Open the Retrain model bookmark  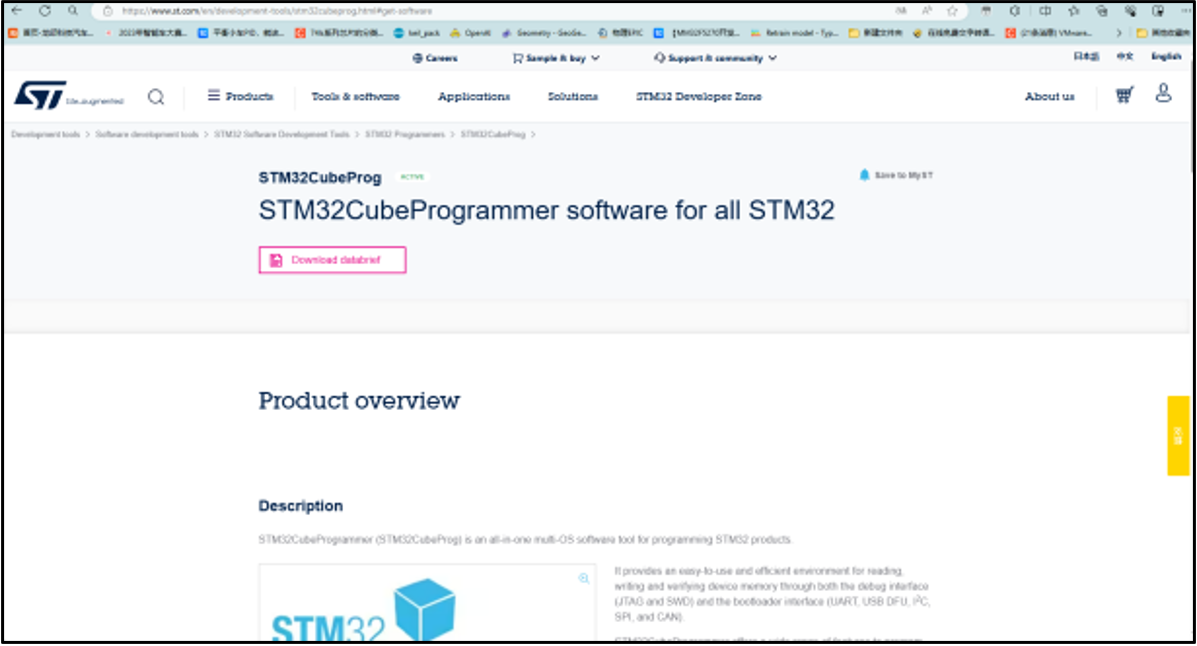tap(795, 33)
